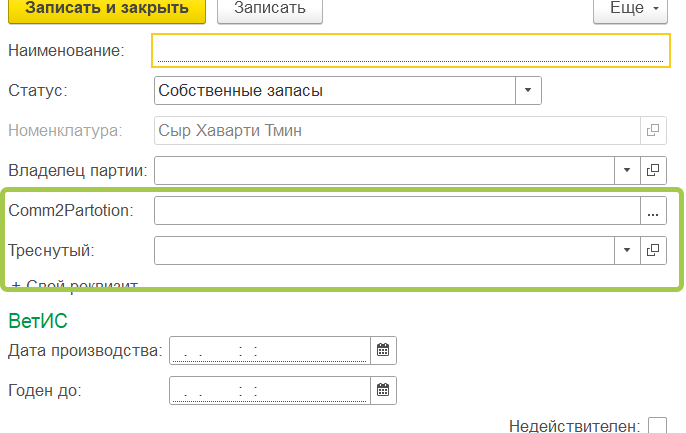Toggle the Недействителен checkbox
Viewport: 686px width, 433px height.
(x=657, y=426)
